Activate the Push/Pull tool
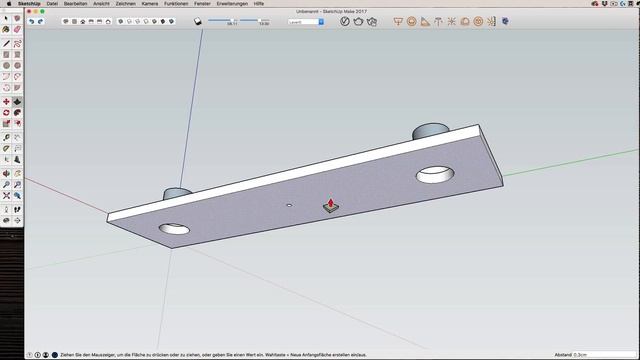This screenshot has height=360, width=640. point(17,102)
